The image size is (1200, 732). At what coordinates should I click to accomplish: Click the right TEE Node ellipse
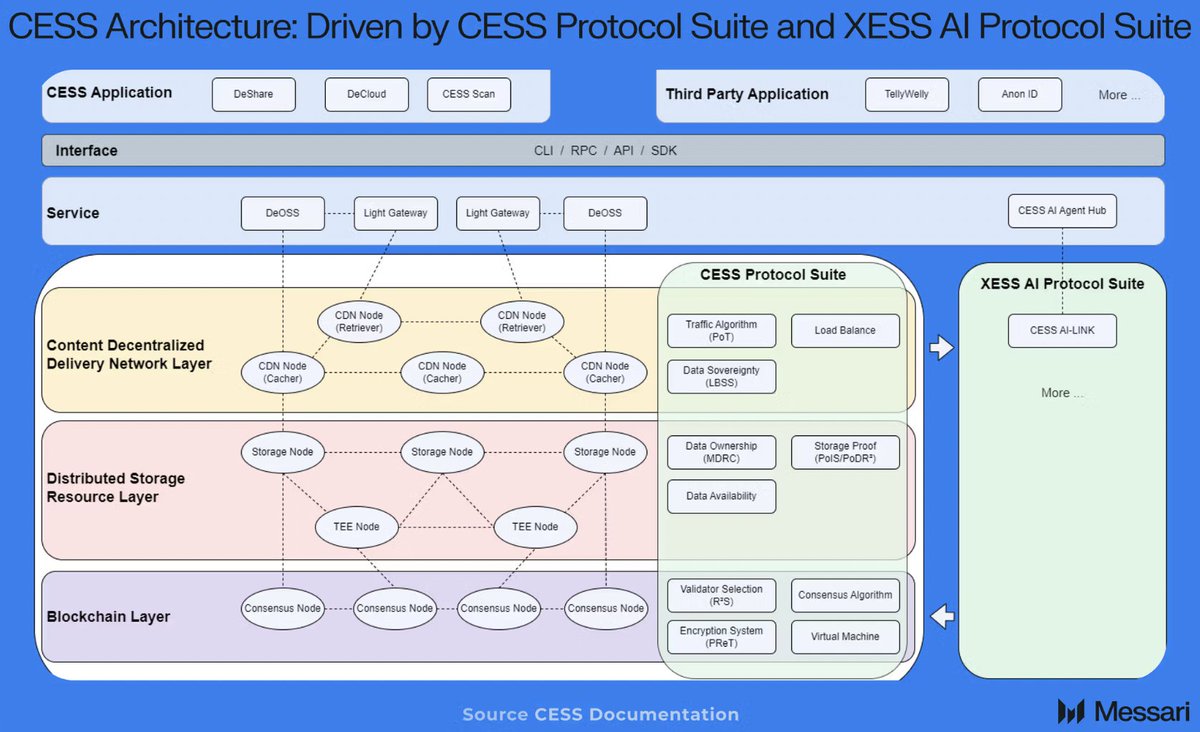click(535, 527)
